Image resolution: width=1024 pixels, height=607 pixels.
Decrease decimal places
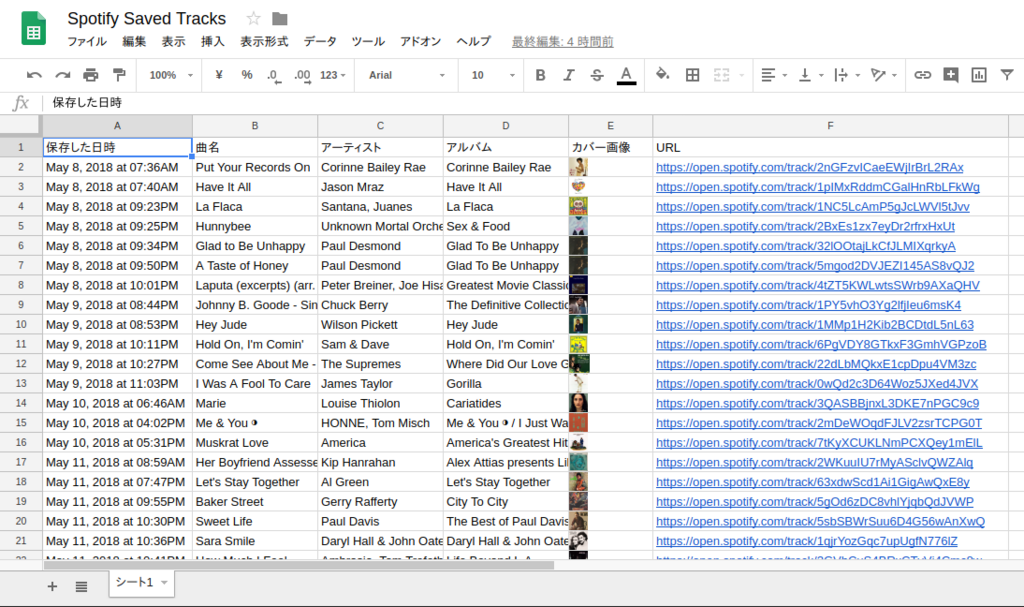(274, 76)
